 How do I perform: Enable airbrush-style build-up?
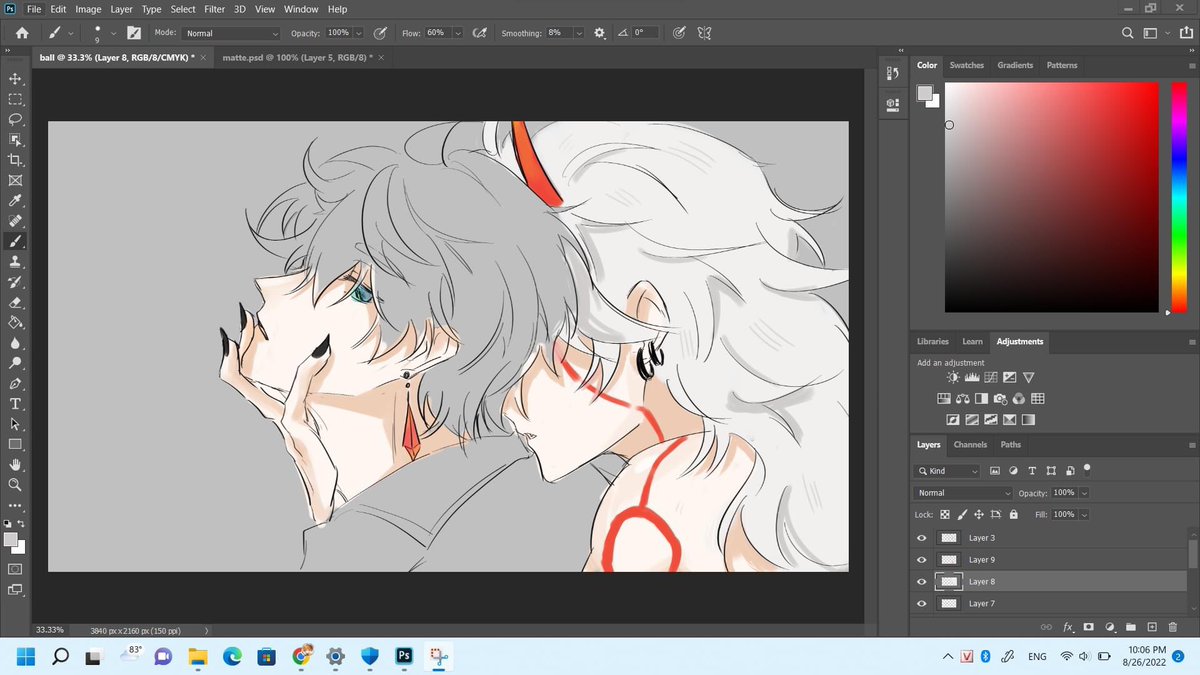479,33
